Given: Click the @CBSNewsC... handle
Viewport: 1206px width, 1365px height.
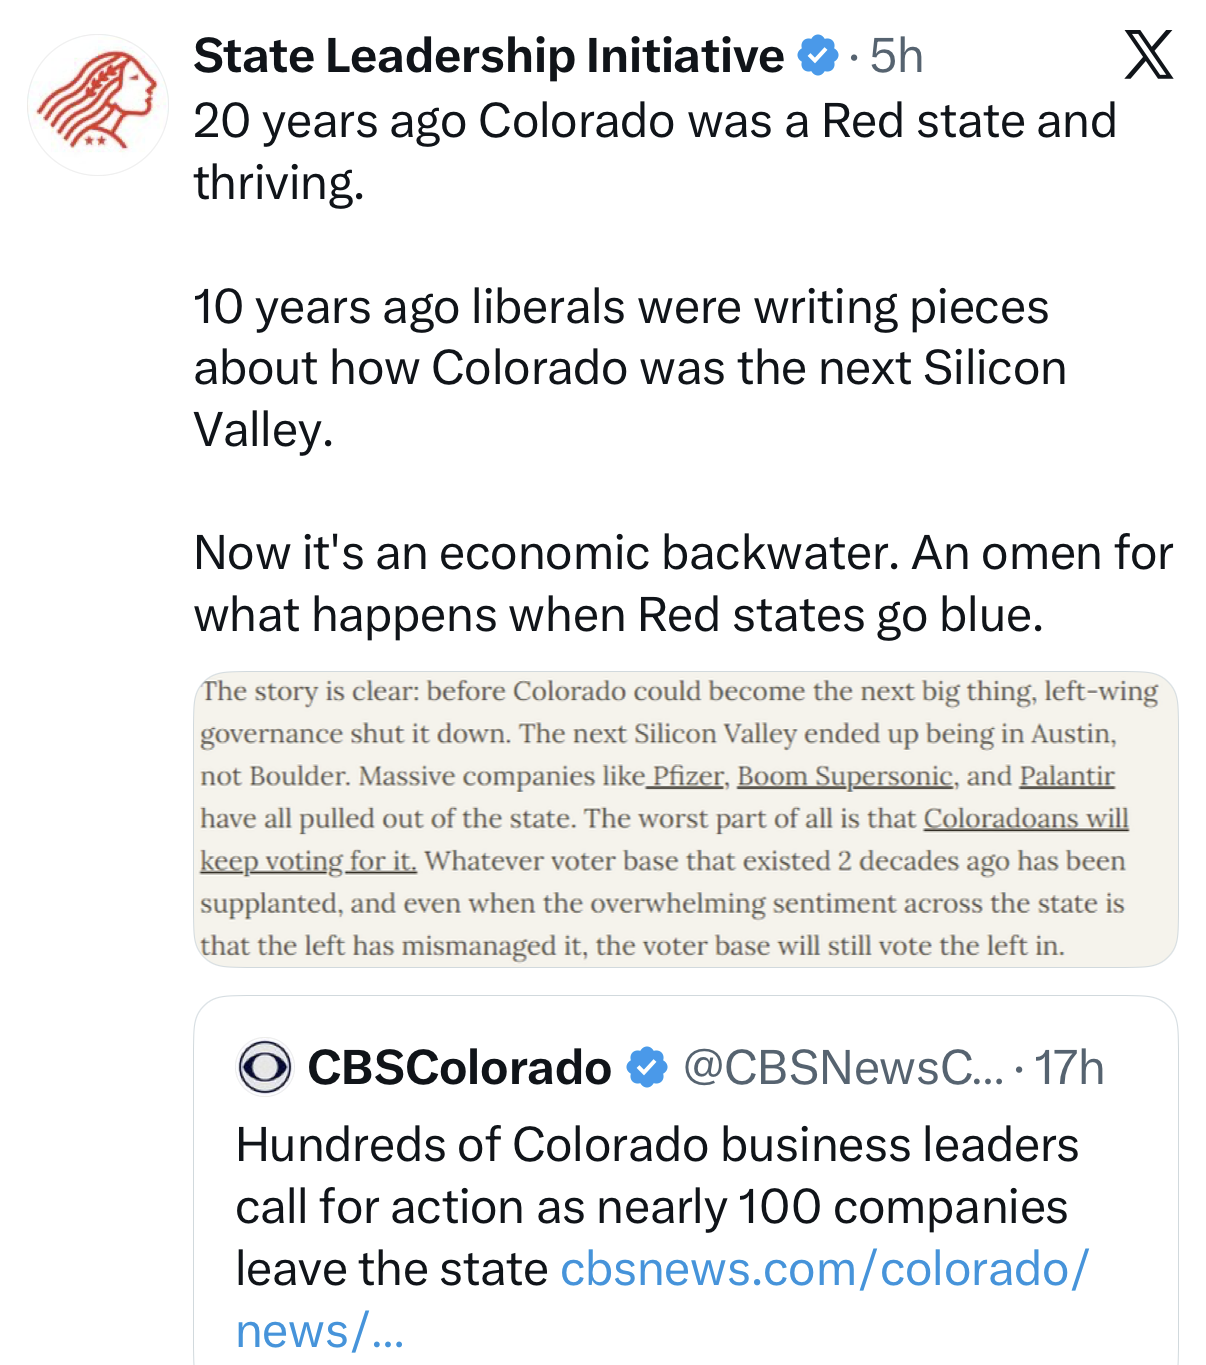Looking at the screenshot, I should click(x=842, y=1068).
